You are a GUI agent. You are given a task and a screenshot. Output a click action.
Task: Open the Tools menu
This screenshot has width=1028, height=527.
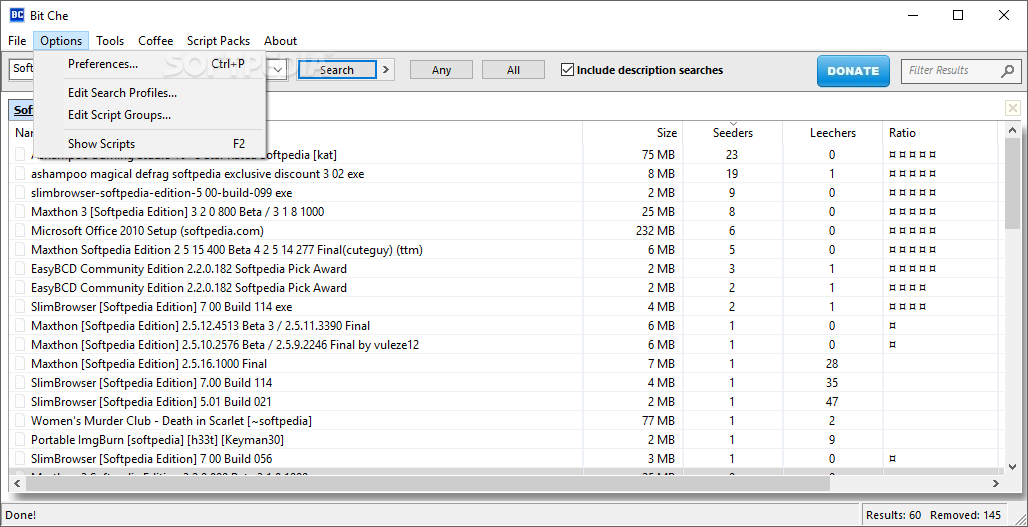110,41
